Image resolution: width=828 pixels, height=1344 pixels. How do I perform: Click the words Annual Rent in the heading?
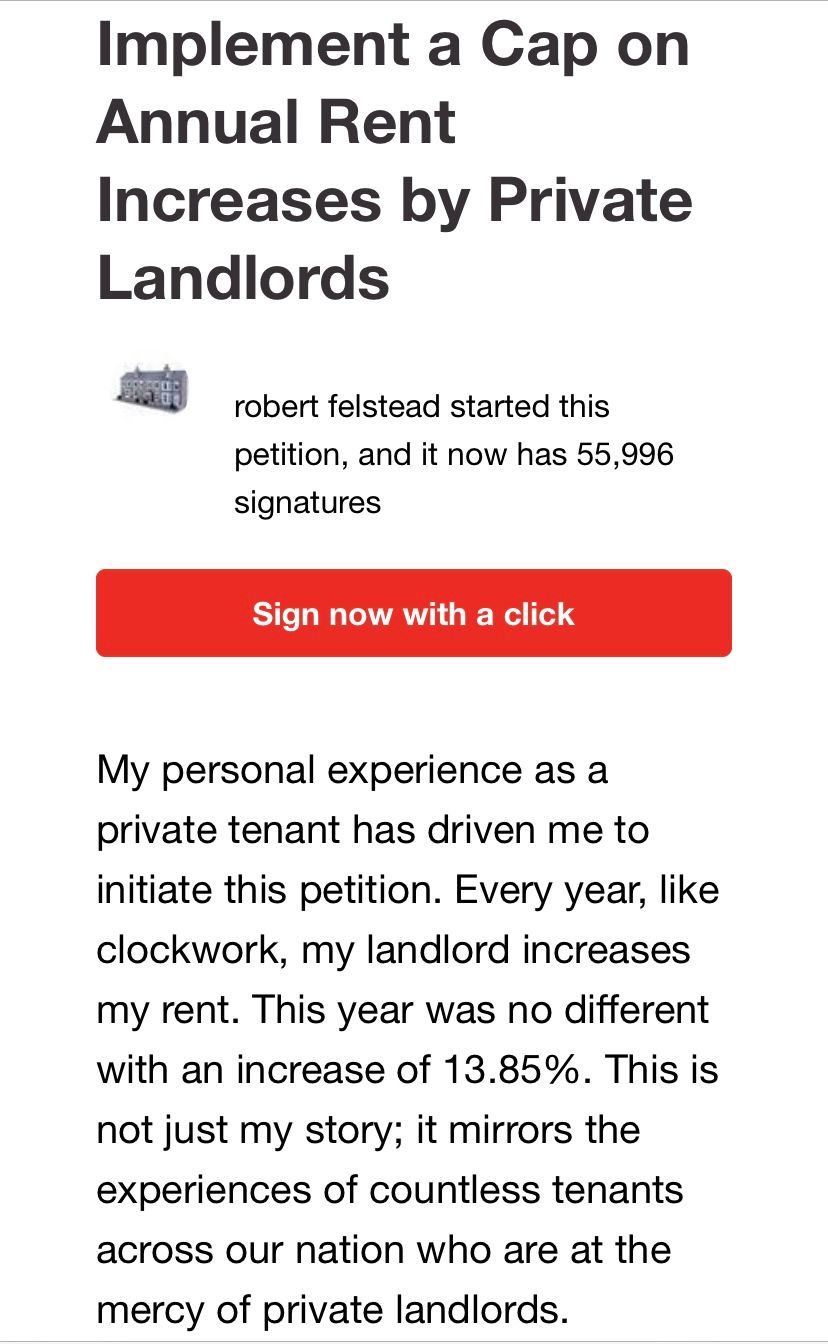[276, 121]
